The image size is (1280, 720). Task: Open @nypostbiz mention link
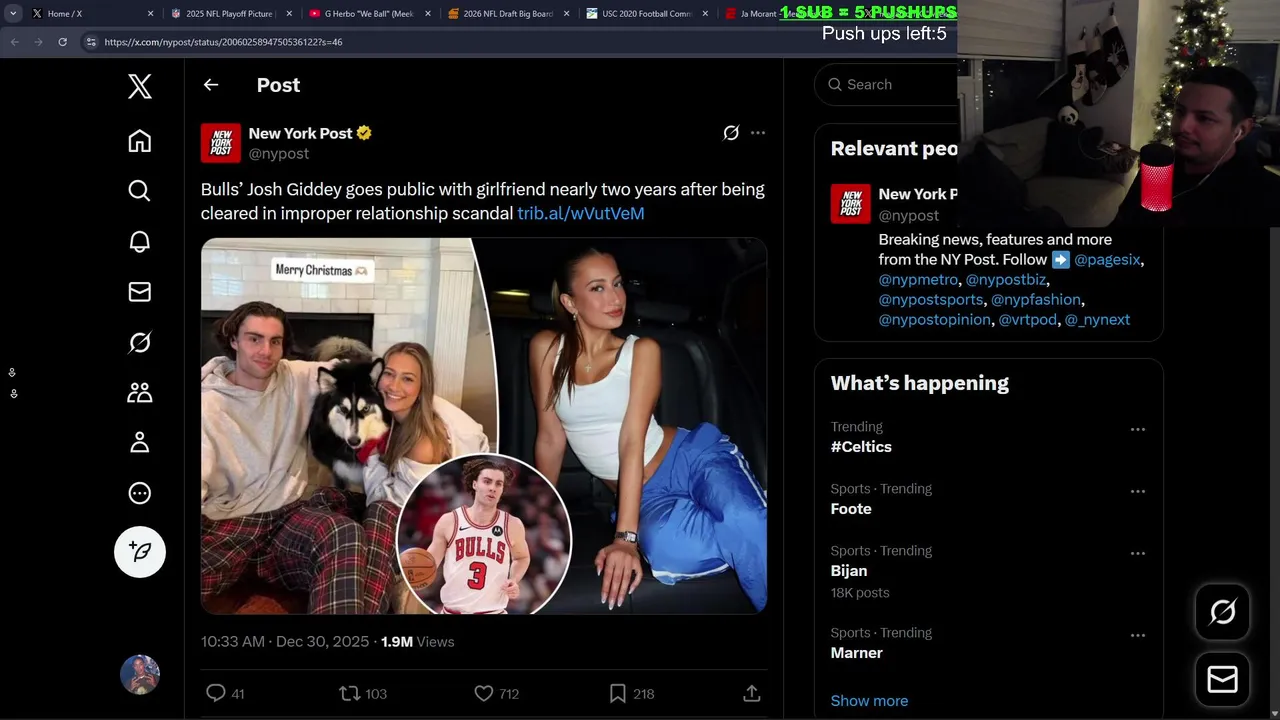(1006, 280)
